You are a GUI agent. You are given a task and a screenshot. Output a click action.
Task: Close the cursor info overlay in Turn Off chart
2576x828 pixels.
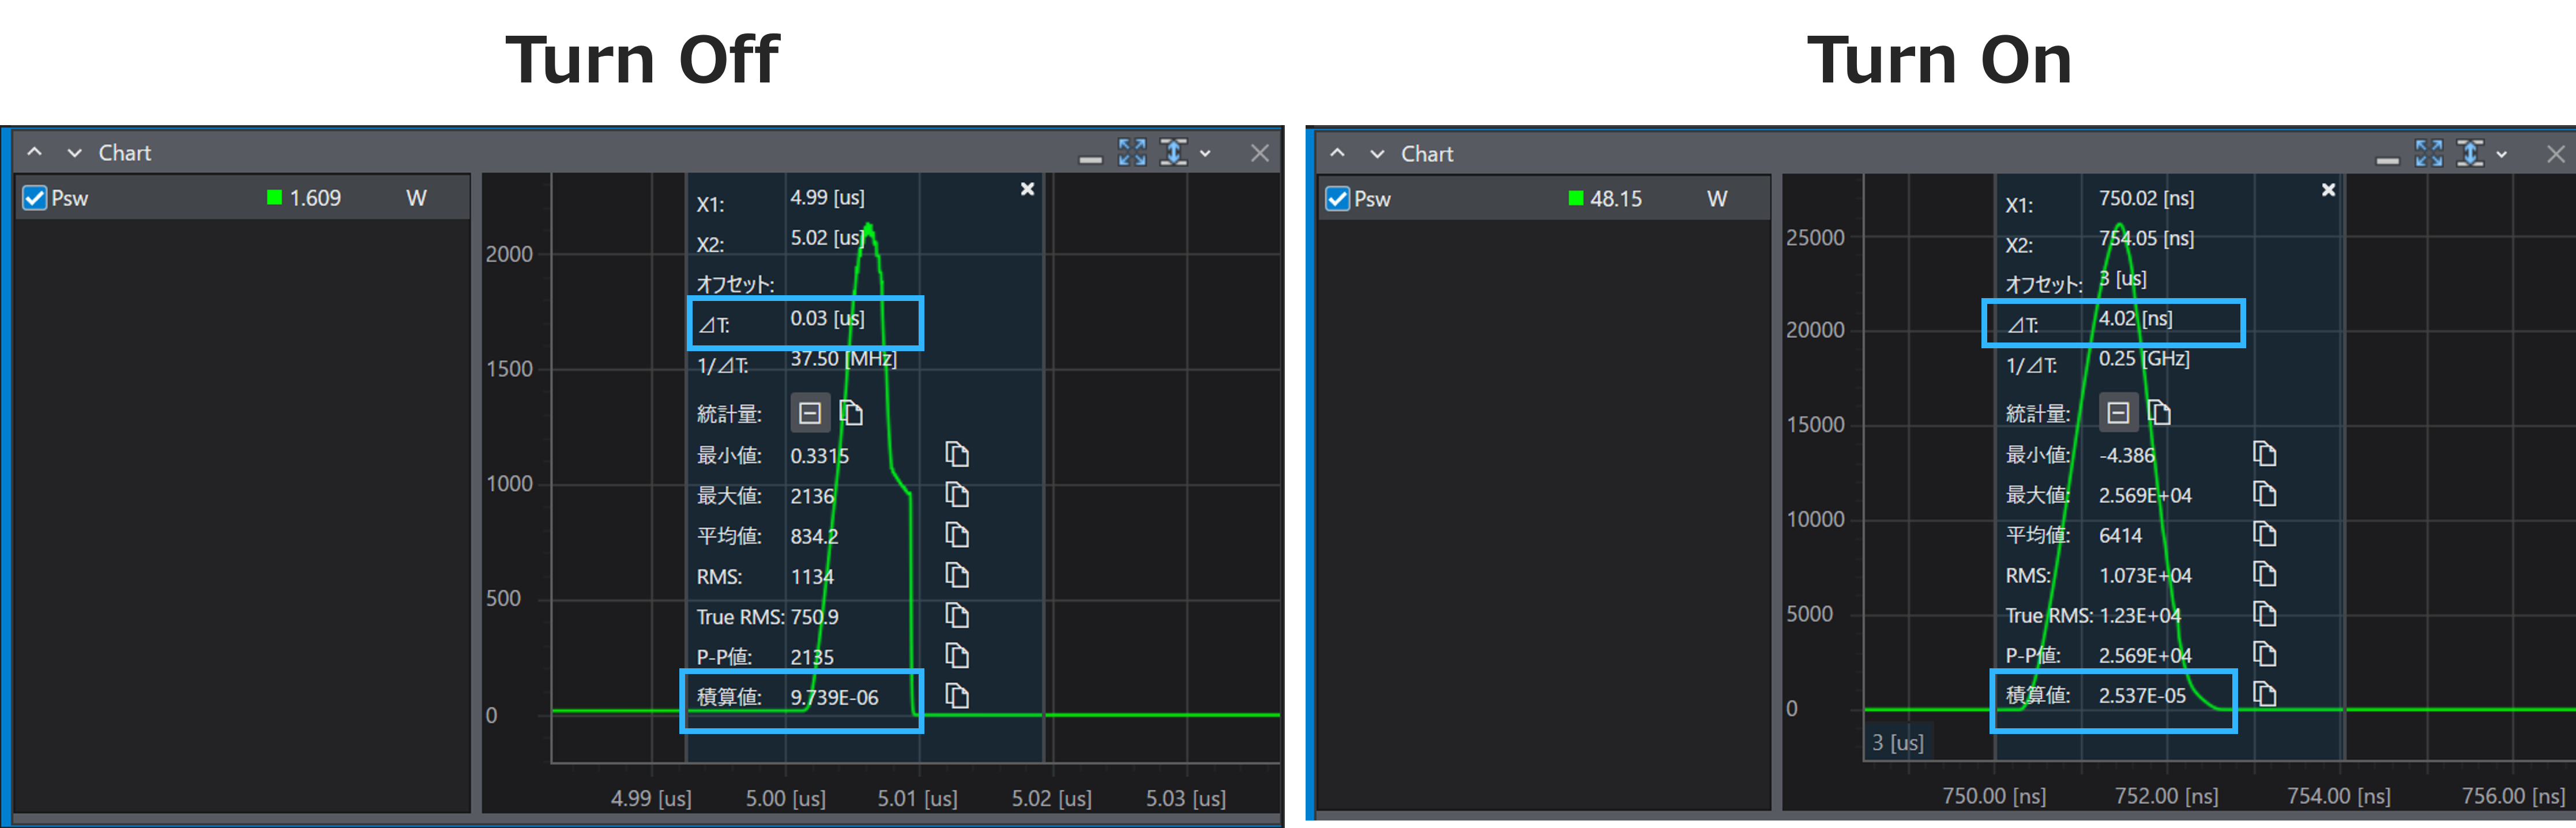[1027, 189]
